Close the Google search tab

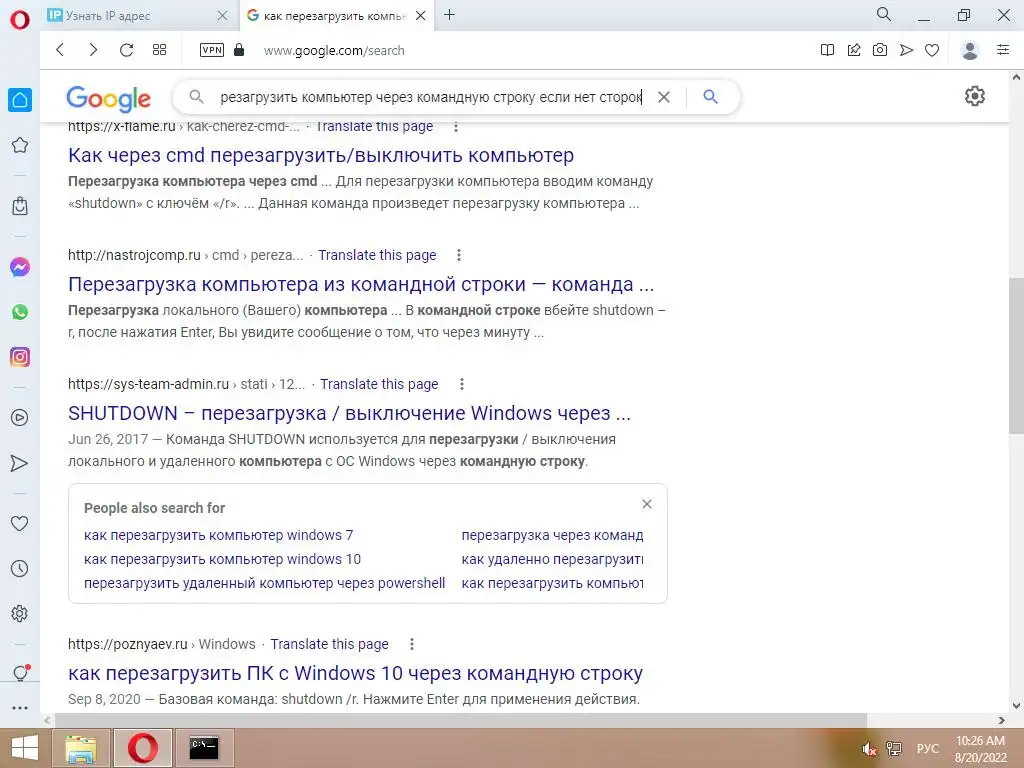tap(421, 16)
